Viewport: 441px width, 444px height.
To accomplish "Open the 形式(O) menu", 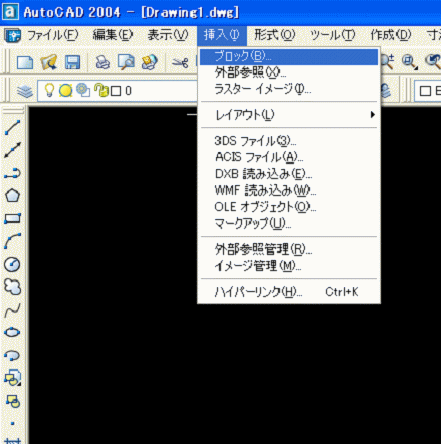I will click(275, 35).
